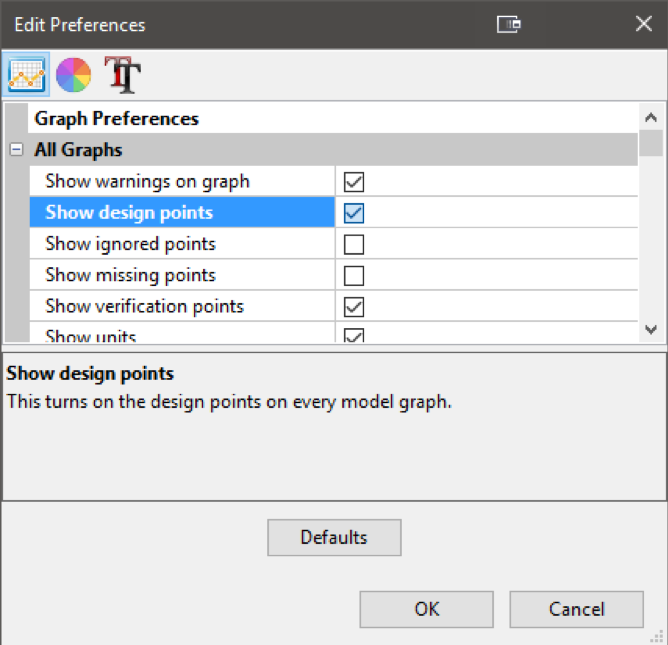The width and height of the screenshot is (668, 645).
Task: Enable Show ignored points checkbox
Action: pos(354,244)
